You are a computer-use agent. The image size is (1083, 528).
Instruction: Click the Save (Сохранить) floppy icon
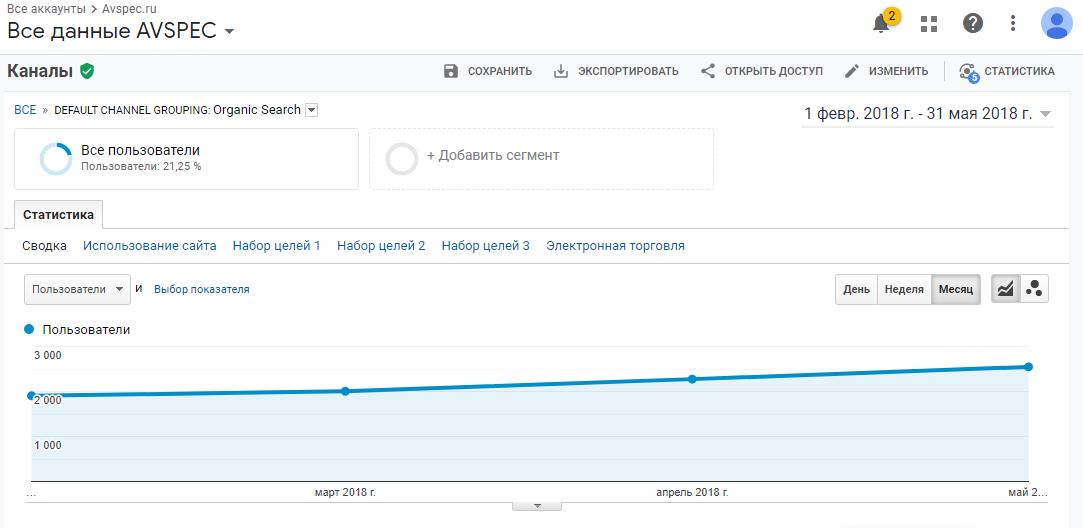[x=451, y=71]
